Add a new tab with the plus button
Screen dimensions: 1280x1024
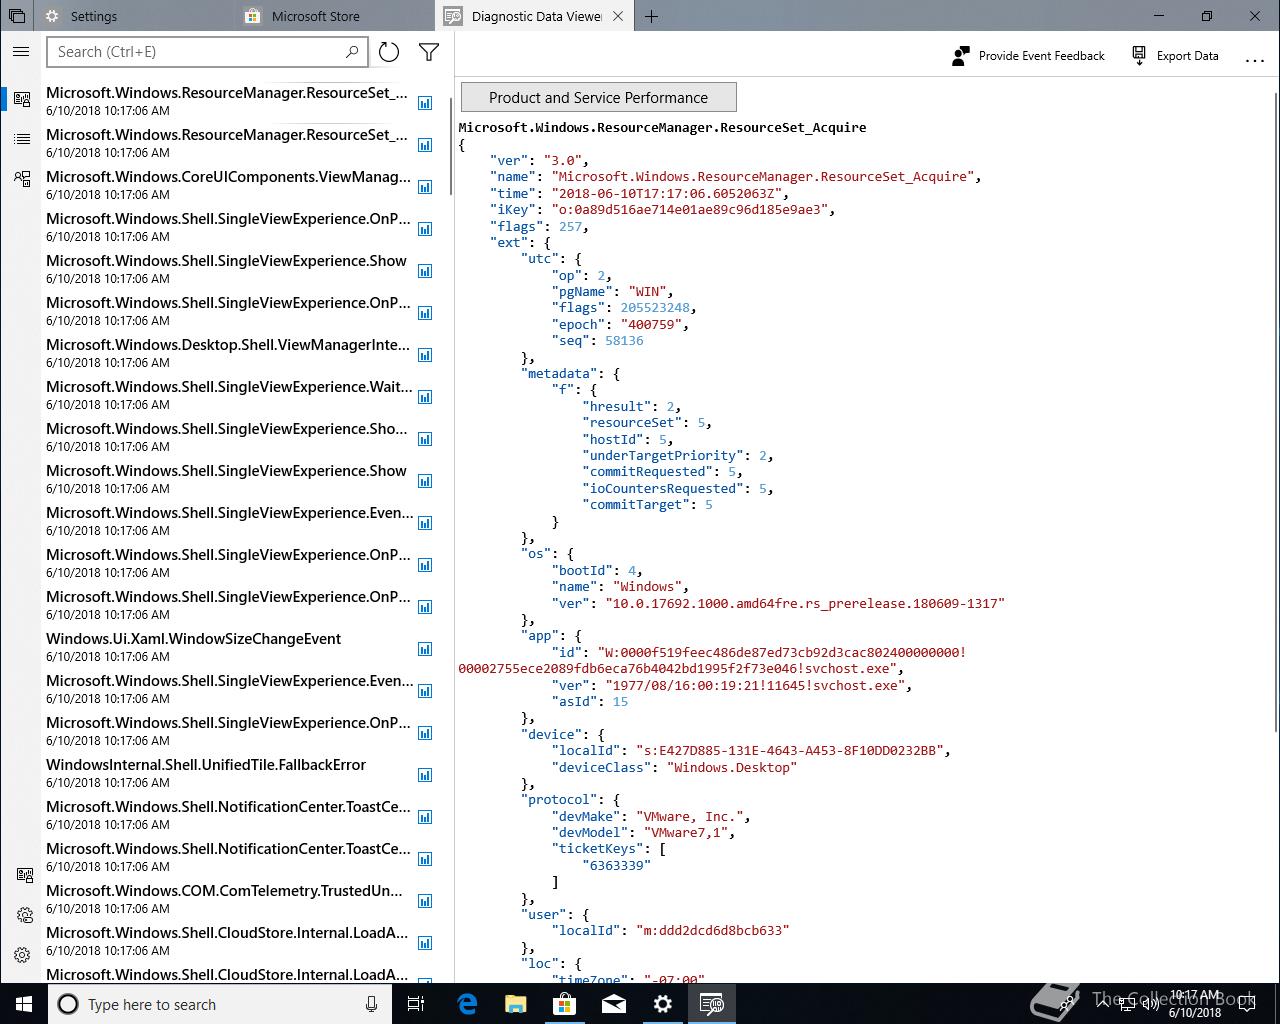pos(651,16)
